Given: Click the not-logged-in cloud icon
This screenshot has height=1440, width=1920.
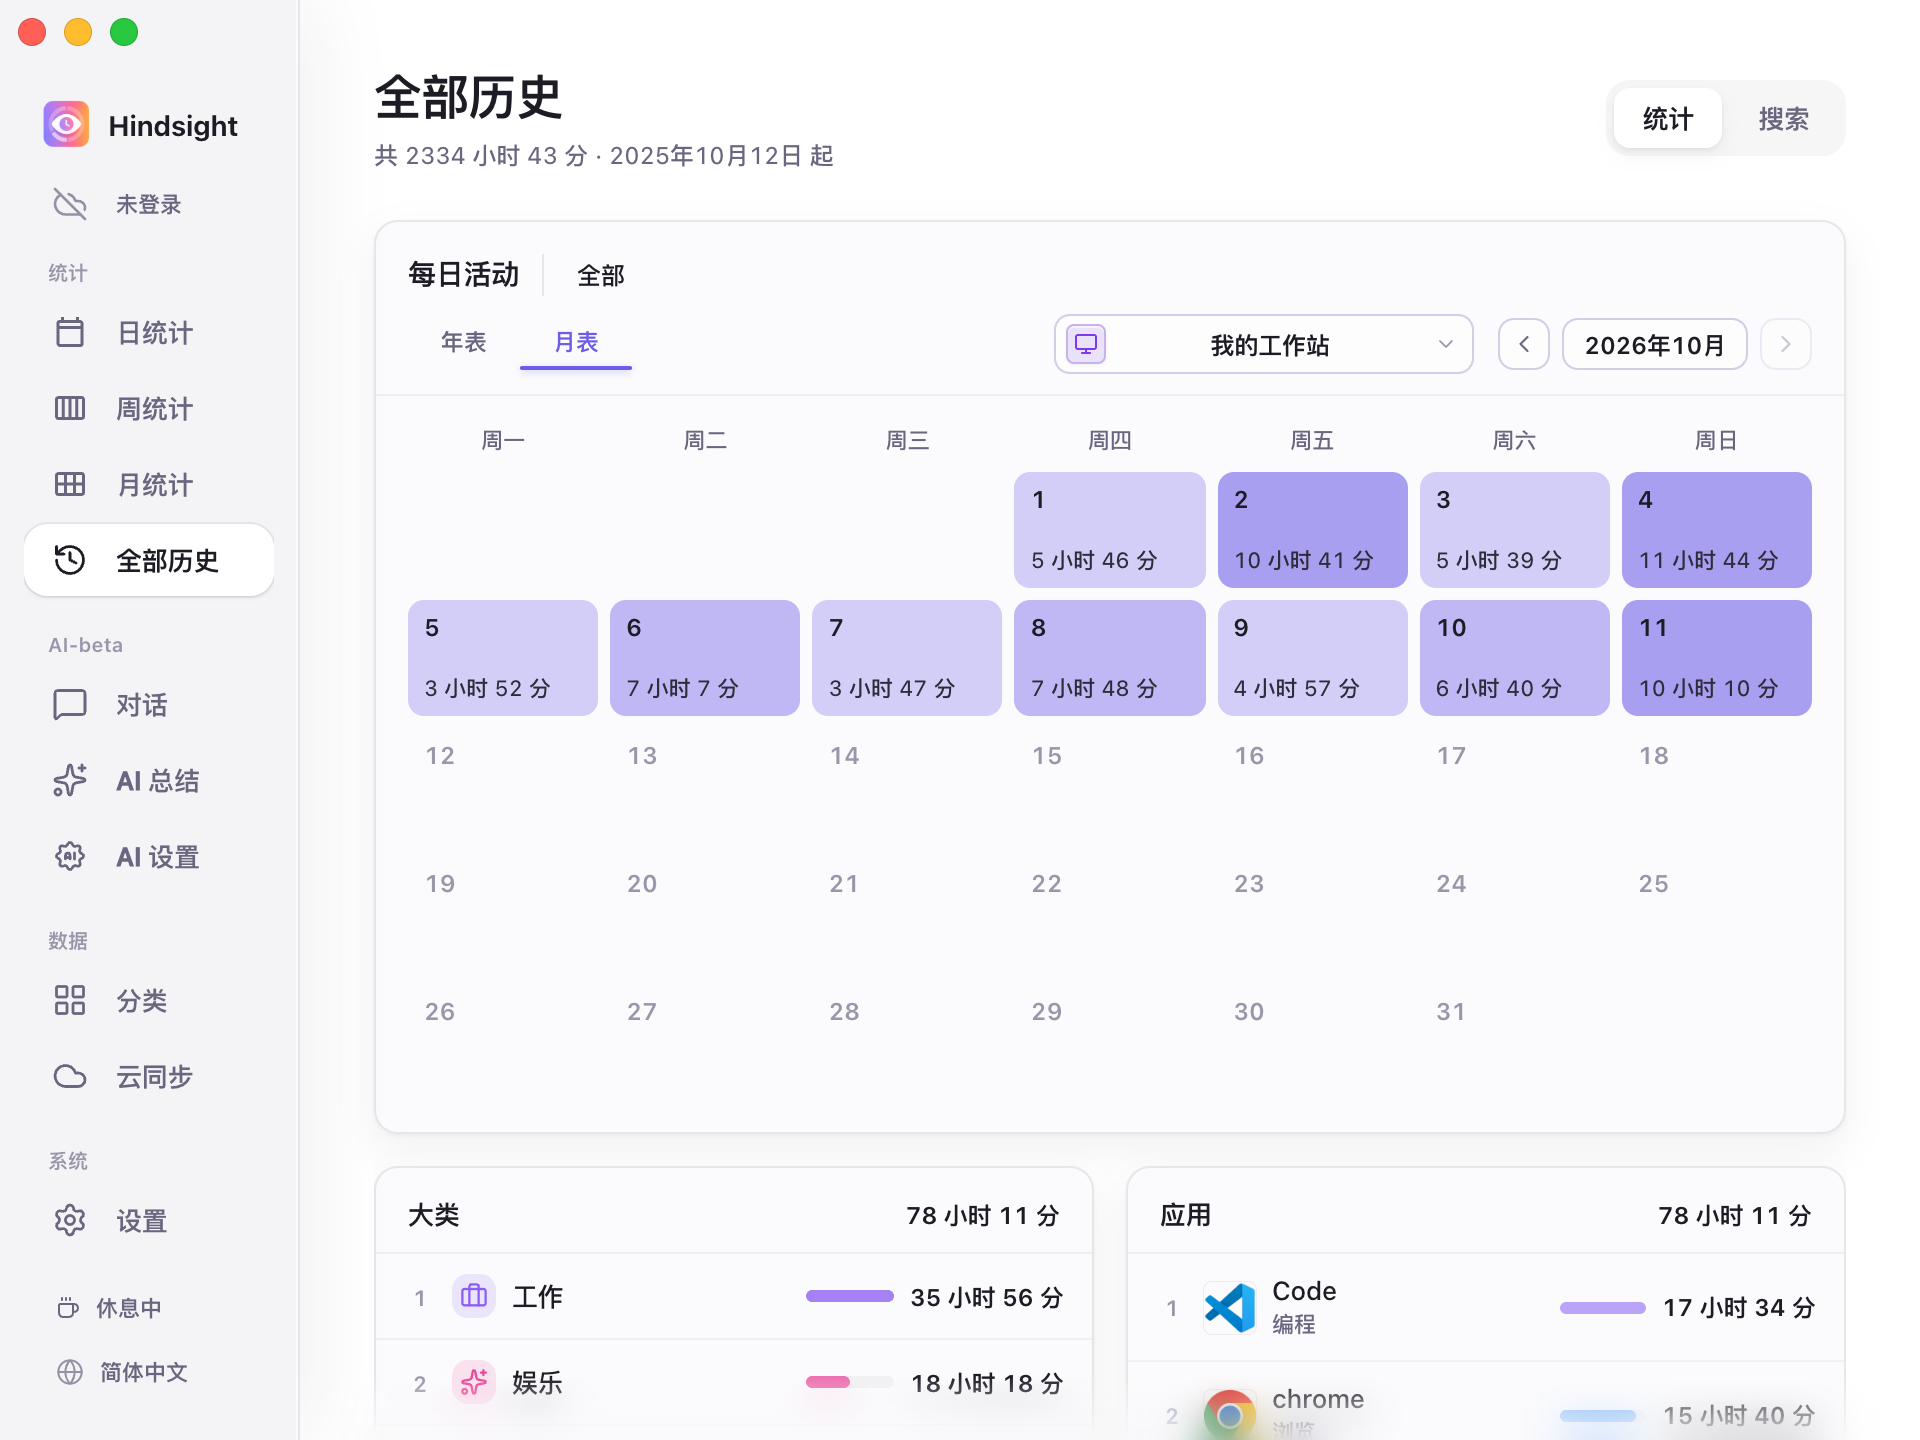Looking at the screenshot, I should point(70,204).
